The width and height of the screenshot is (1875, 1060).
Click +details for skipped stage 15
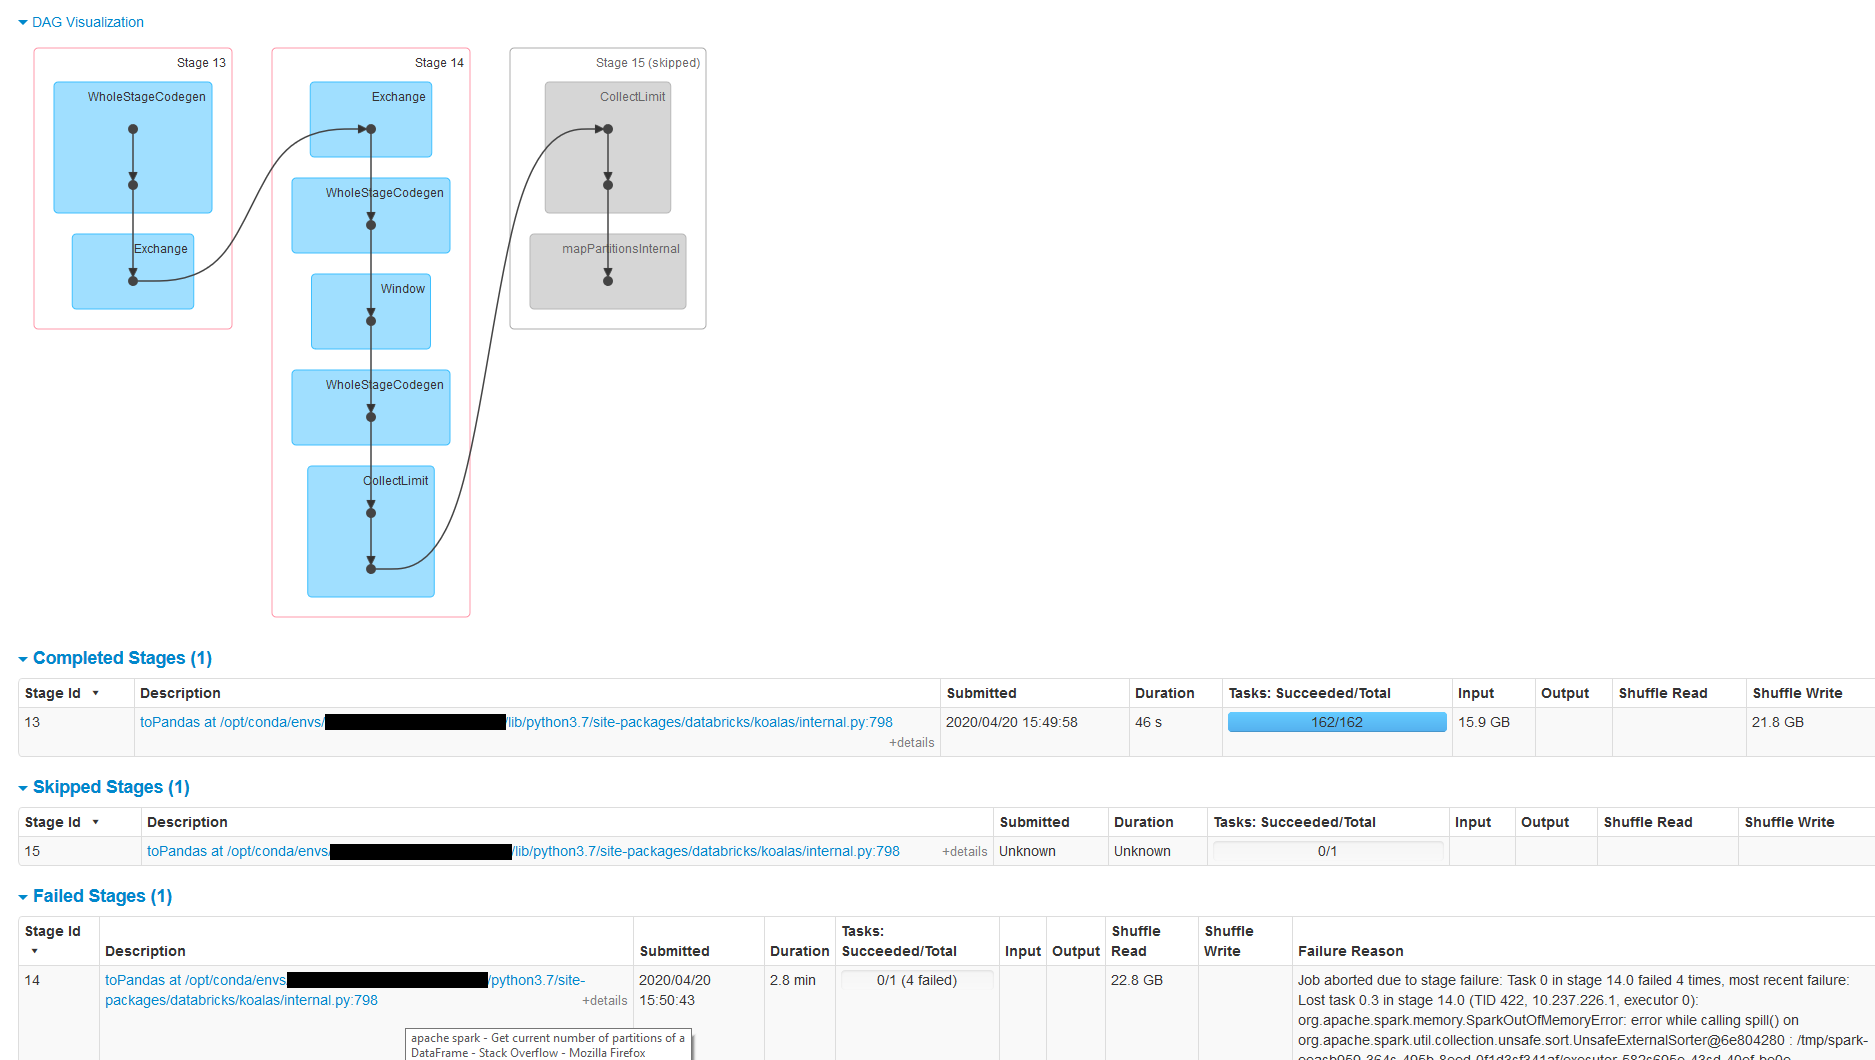[x=963, y=851]
